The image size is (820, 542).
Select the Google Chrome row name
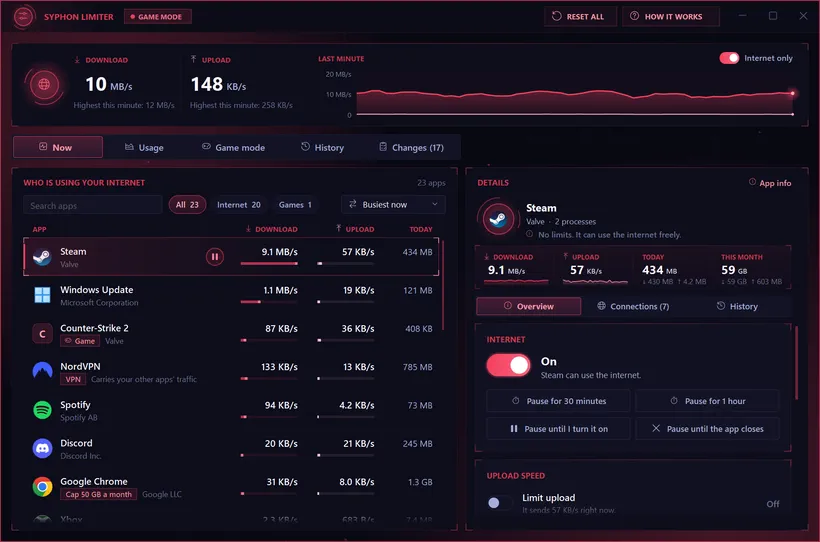[94, 481]
